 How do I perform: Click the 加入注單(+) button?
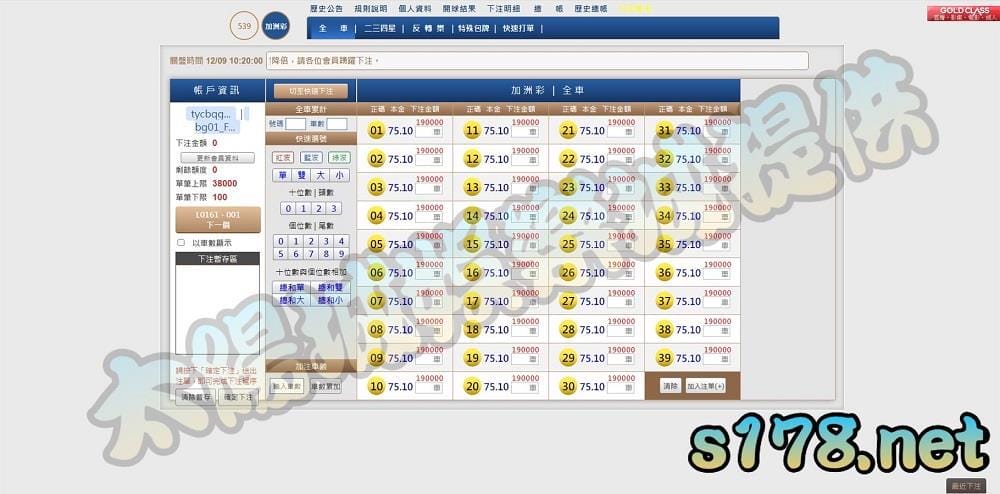tap(705, 386)
